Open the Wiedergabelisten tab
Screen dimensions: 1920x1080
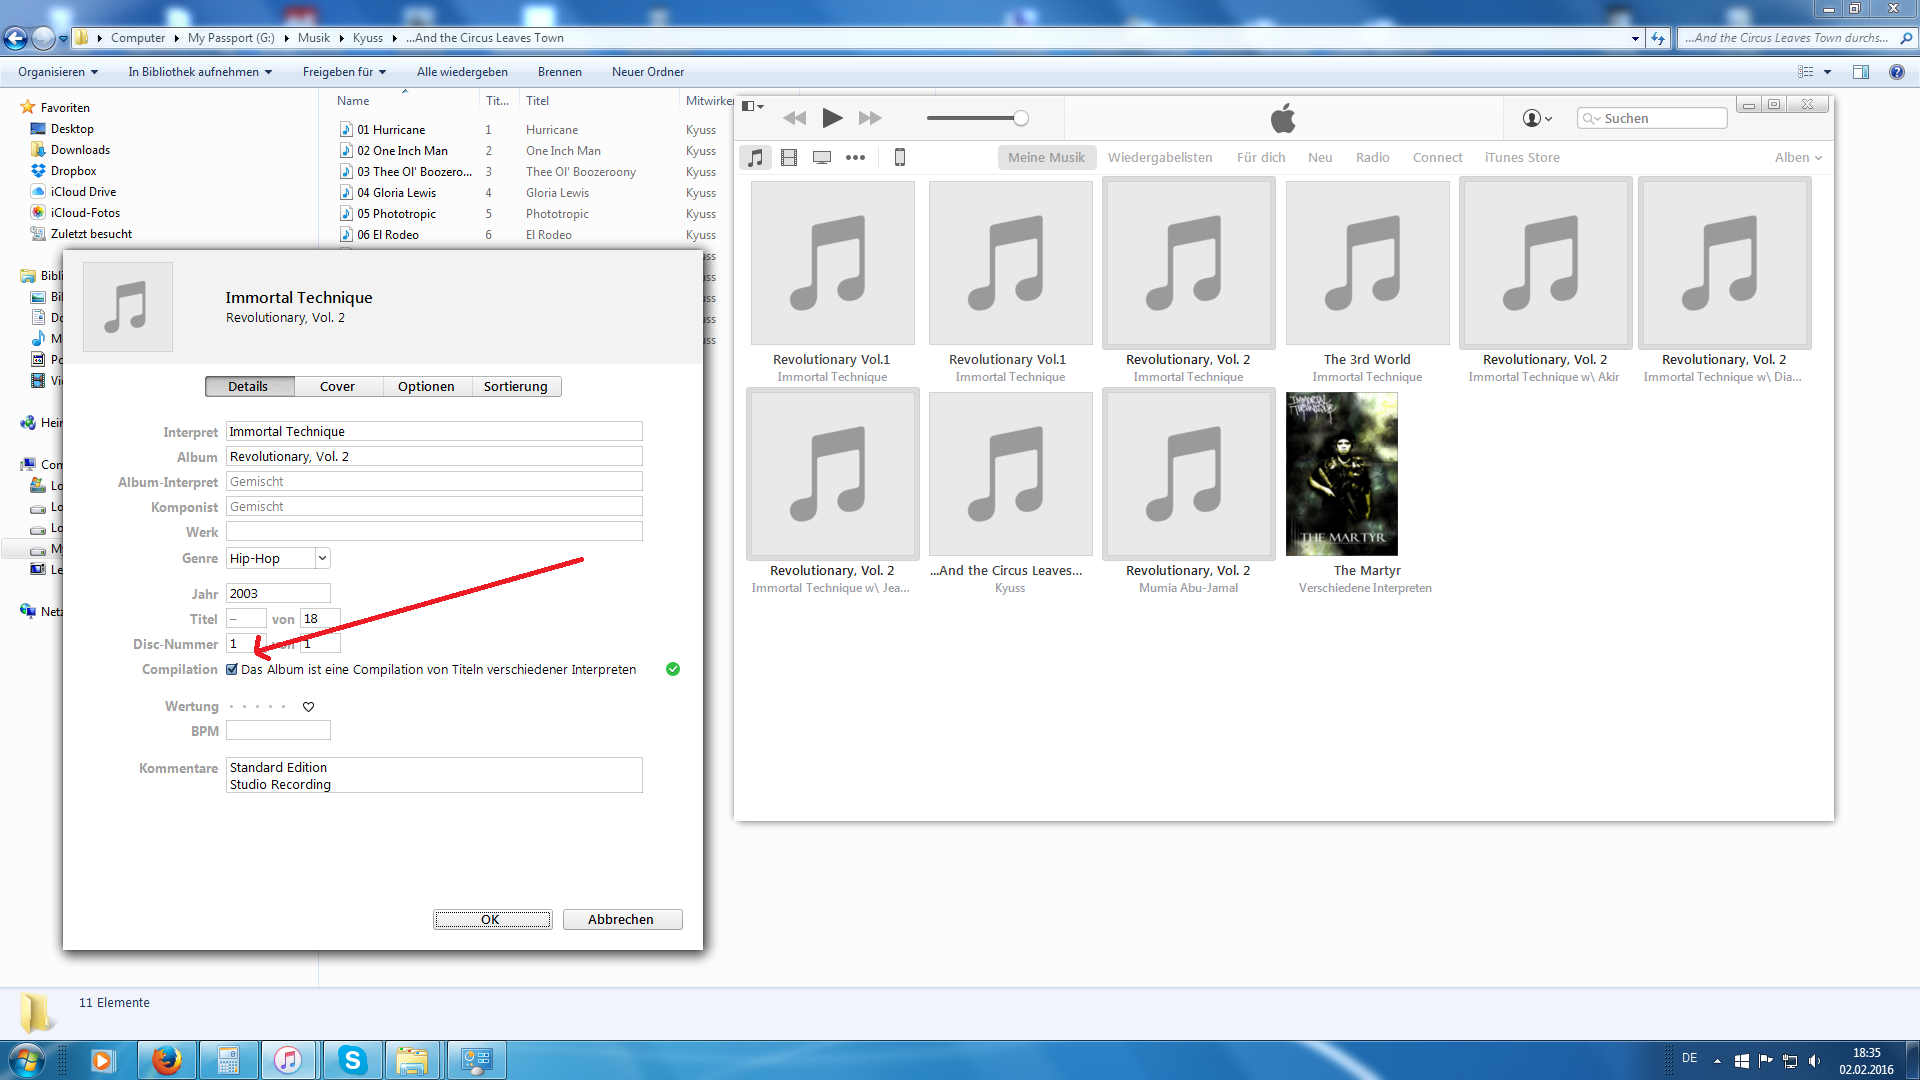click(1160, 157)
